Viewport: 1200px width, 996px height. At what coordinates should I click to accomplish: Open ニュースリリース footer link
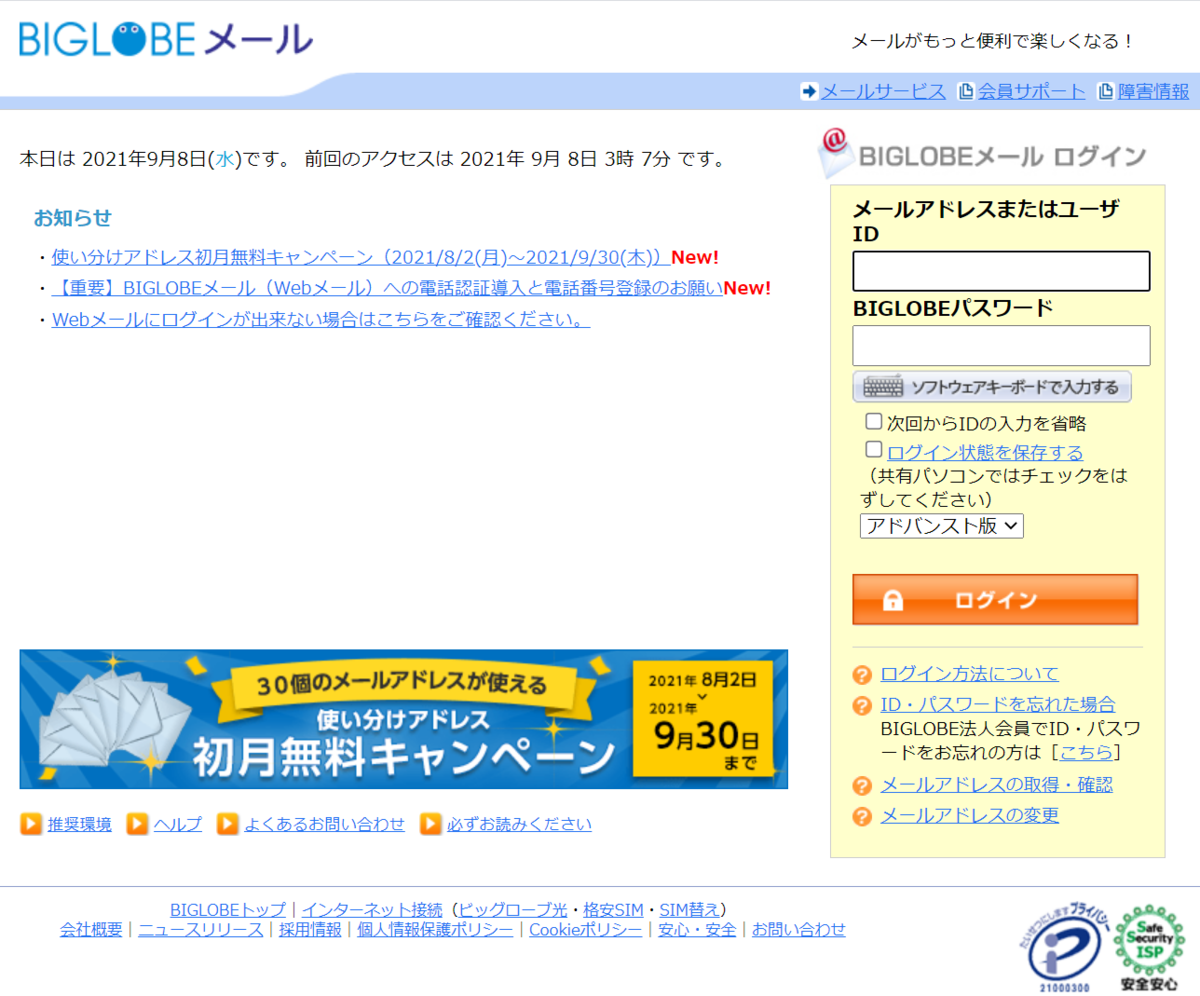pyautogui.click(x=201, y=930)
